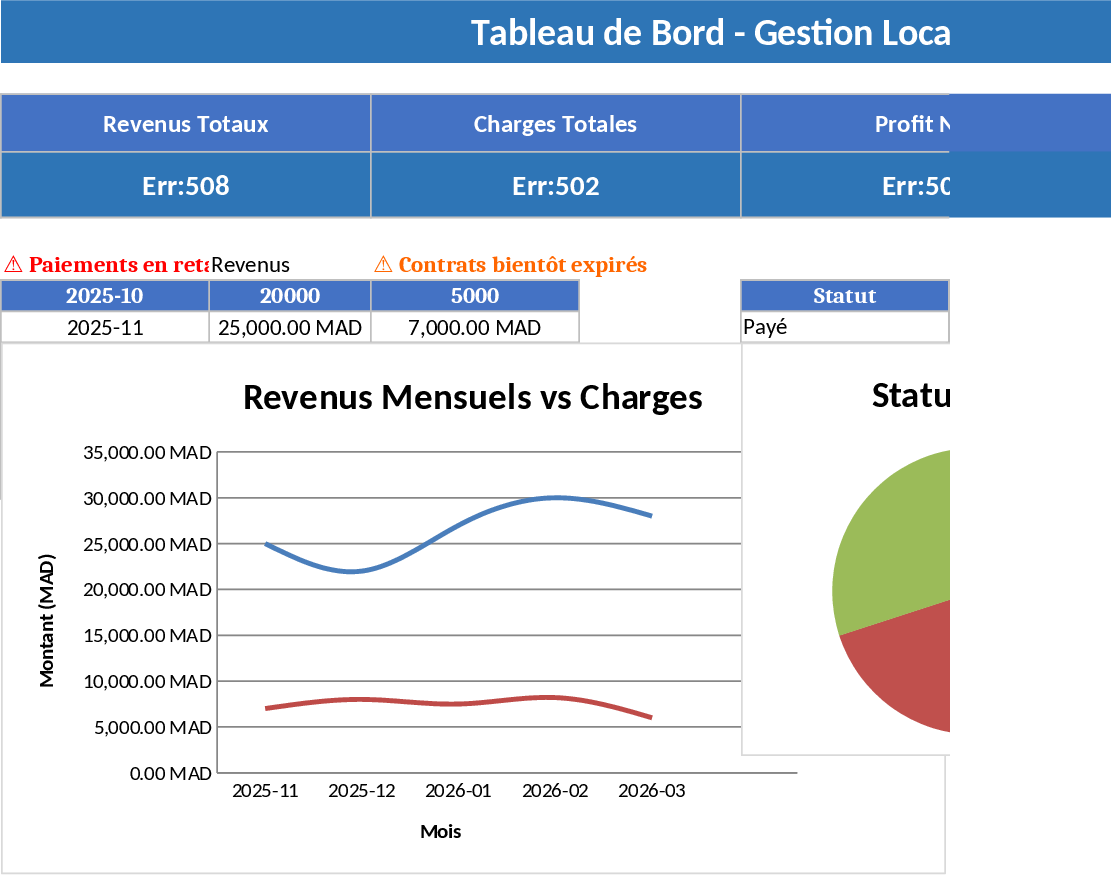This screenshot has width=1111, height=875.
Task: Click the Contrats bientôt expirés heading
Action: click(x=522, y=265)
